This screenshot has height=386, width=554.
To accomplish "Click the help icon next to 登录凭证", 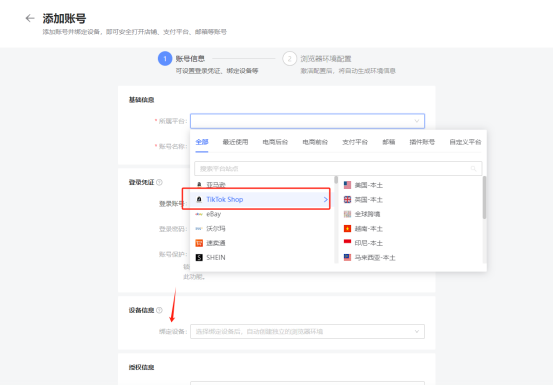I will (x=159, y=182).
